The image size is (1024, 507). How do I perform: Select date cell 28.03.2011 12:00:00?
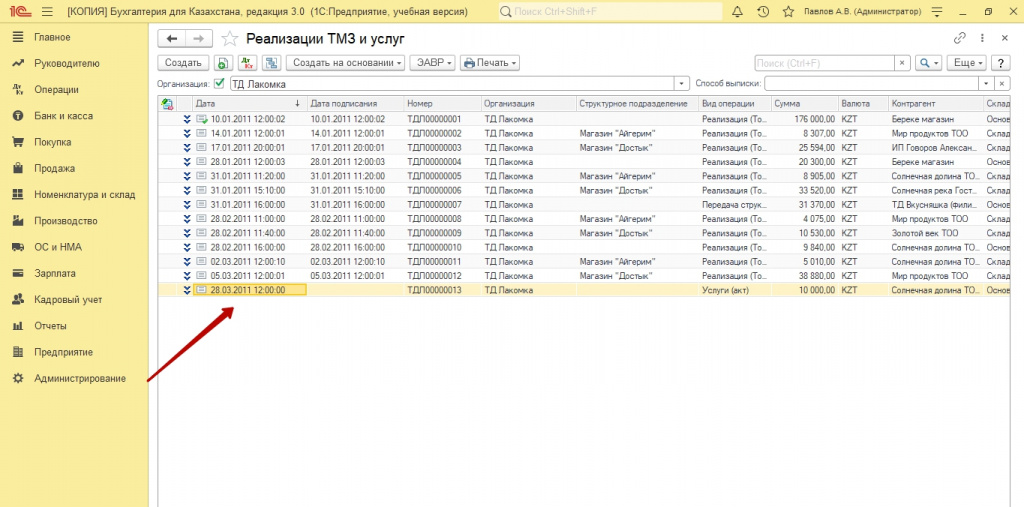click(x=249, y=290)
